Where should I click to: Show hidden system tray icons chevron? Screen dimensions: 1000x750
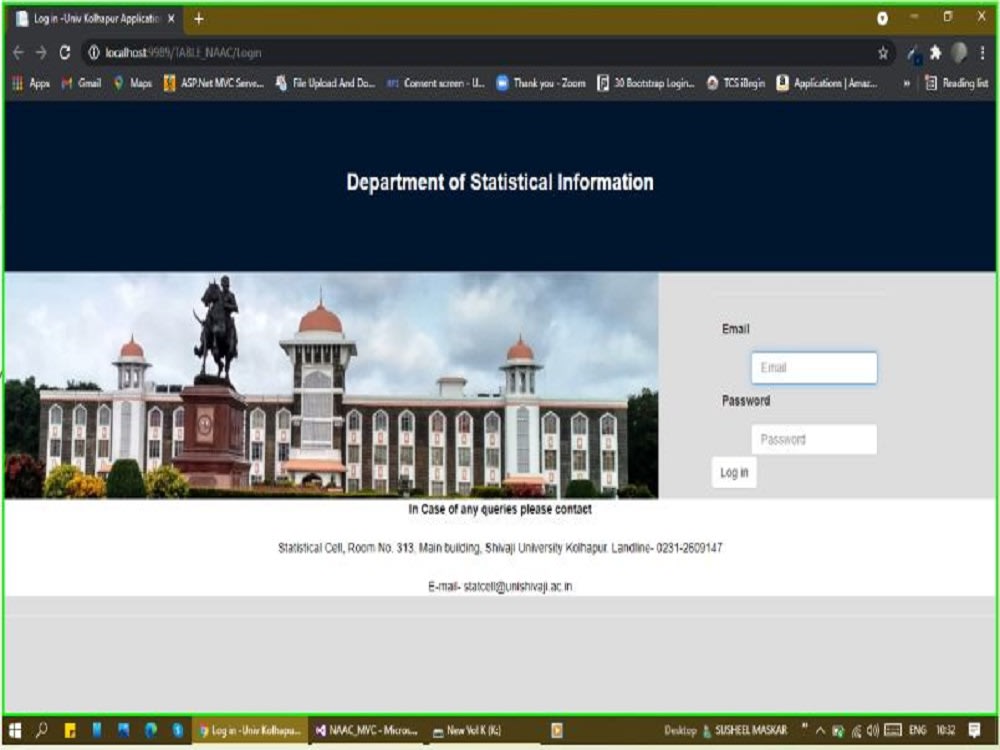point(820,731)
